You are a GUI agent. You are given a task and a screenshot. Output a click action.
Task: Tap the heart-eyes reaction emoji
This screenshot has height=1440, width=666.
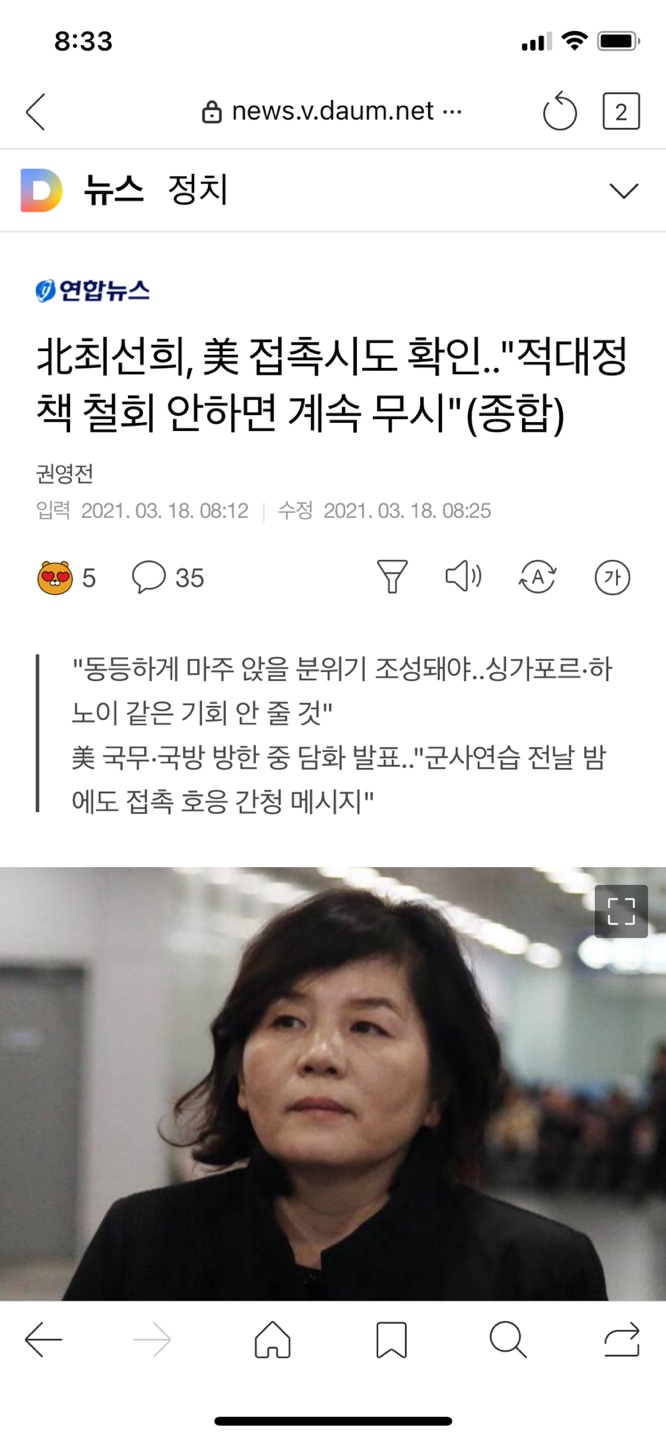pos(56,577)
